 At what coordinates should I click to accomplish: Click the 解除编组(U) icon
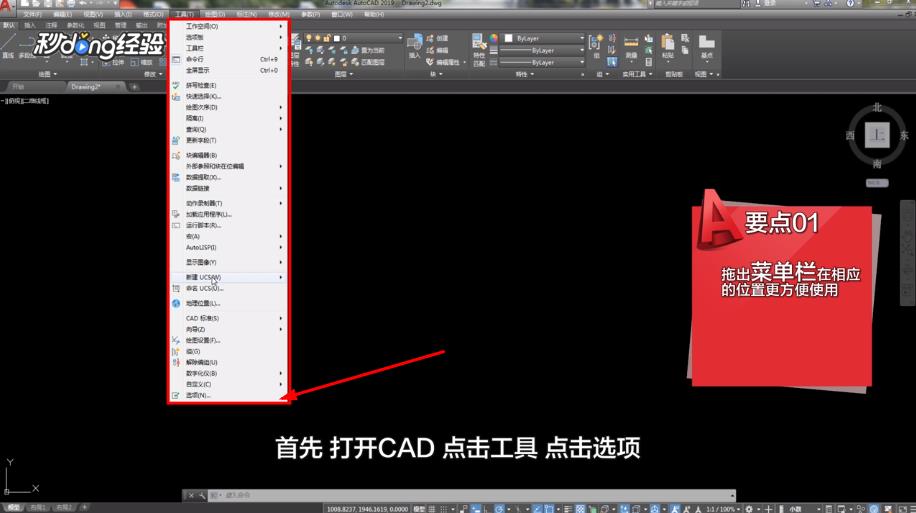(176, 362)
